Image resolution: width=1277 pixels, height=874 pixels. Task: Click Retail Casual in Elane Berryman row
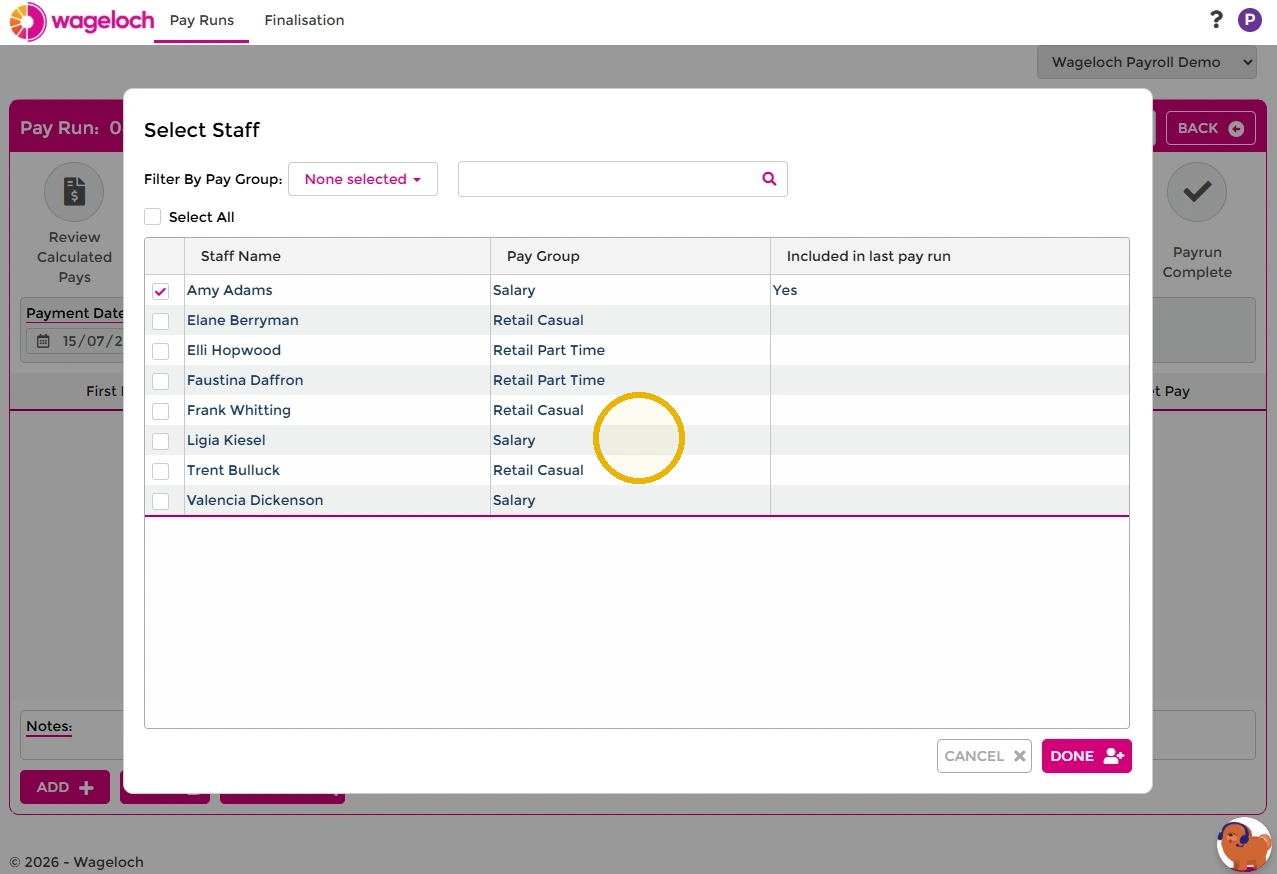(x=538, y=320)
